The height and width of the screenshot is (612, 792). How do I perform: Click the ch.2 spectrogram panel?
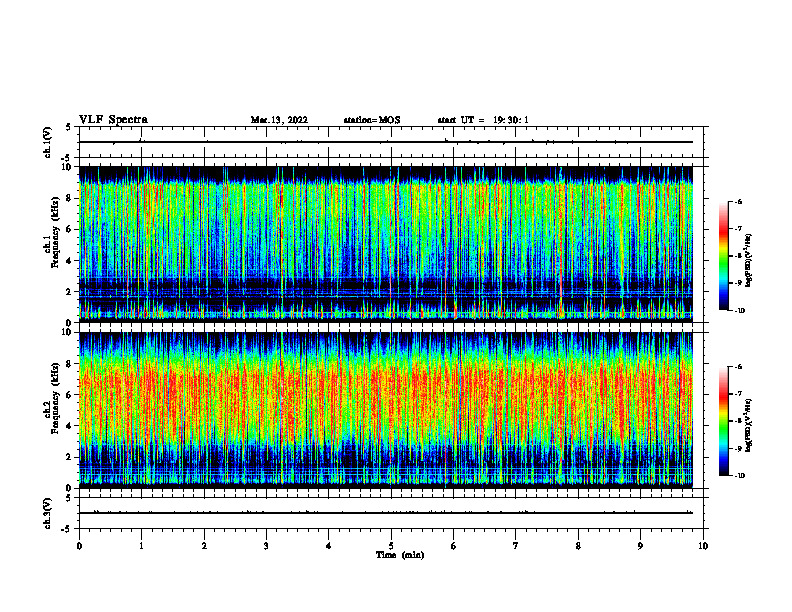tap(386, 410)
